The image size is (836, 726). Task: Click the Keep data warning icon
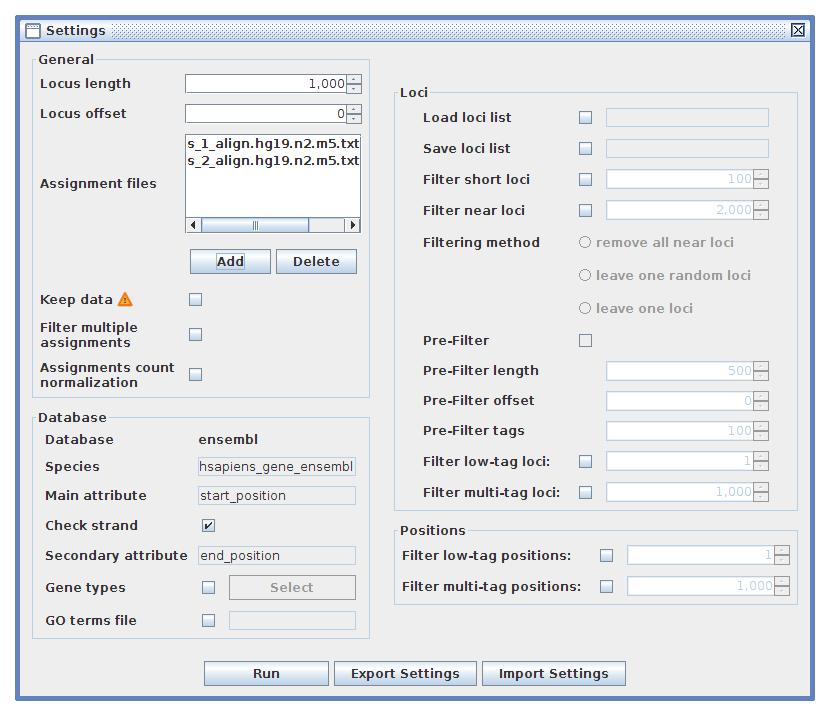[125, 299]
